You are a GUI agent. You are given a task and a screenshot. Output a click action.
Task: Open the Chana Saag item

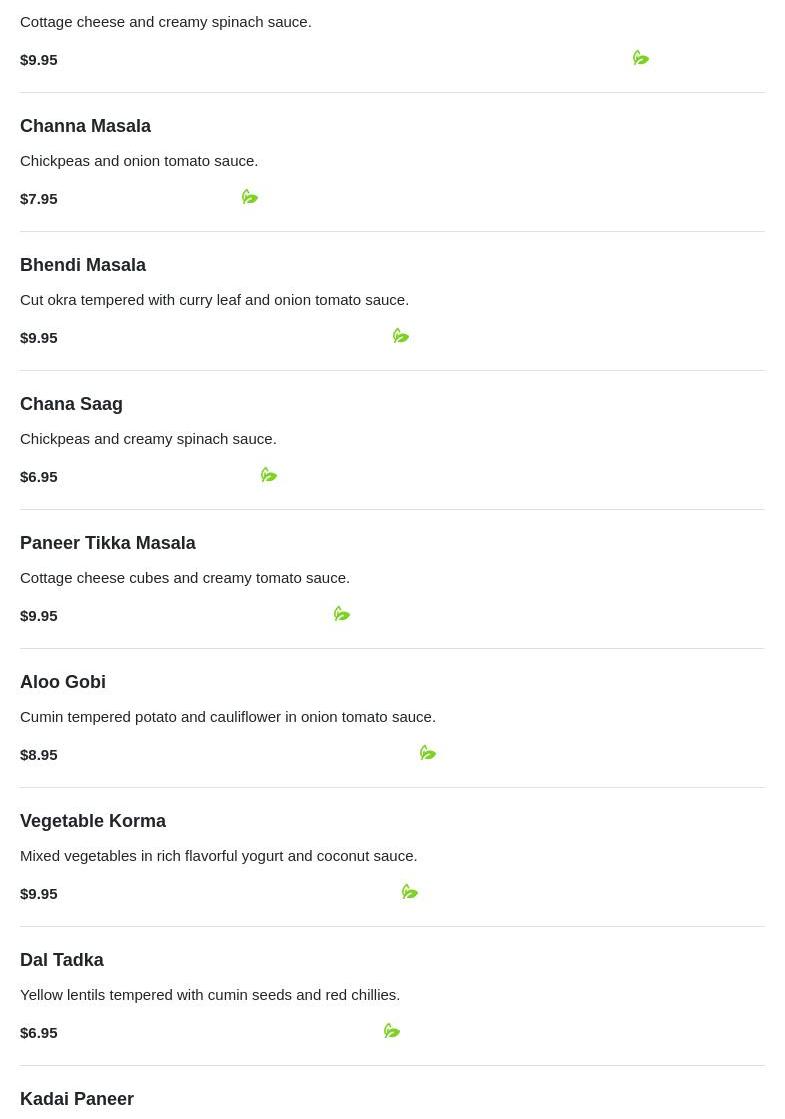point(71,404)
